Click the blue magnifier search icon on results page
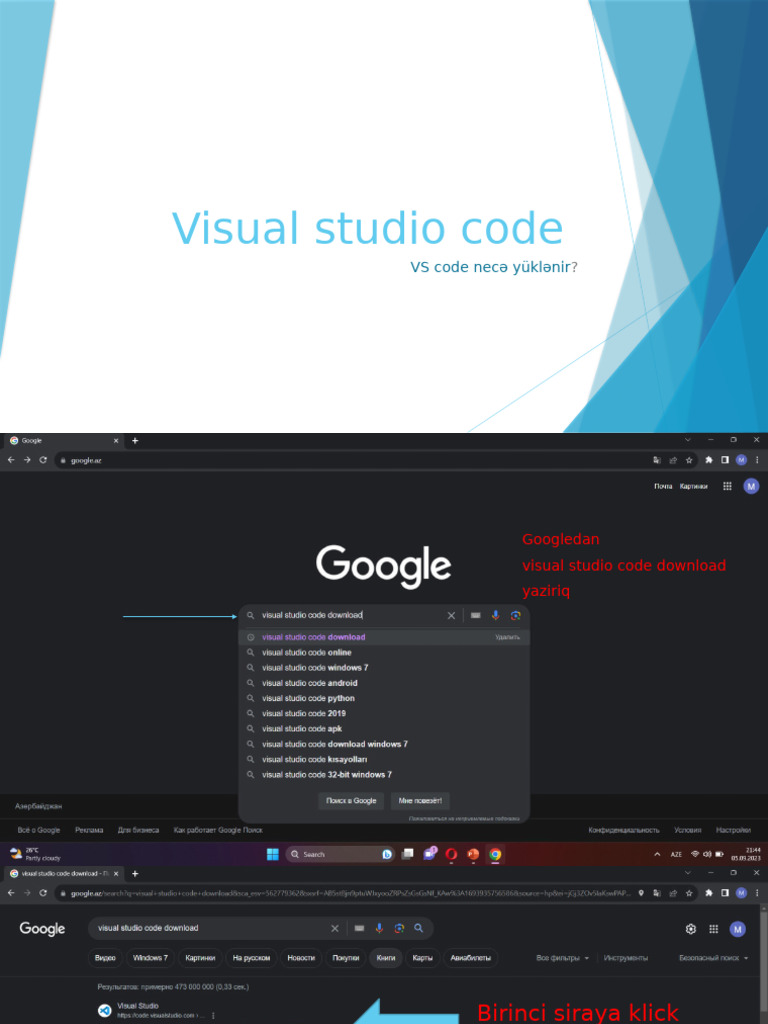Viewport: 768px width, 1024px height. click(x=419, y=928)
